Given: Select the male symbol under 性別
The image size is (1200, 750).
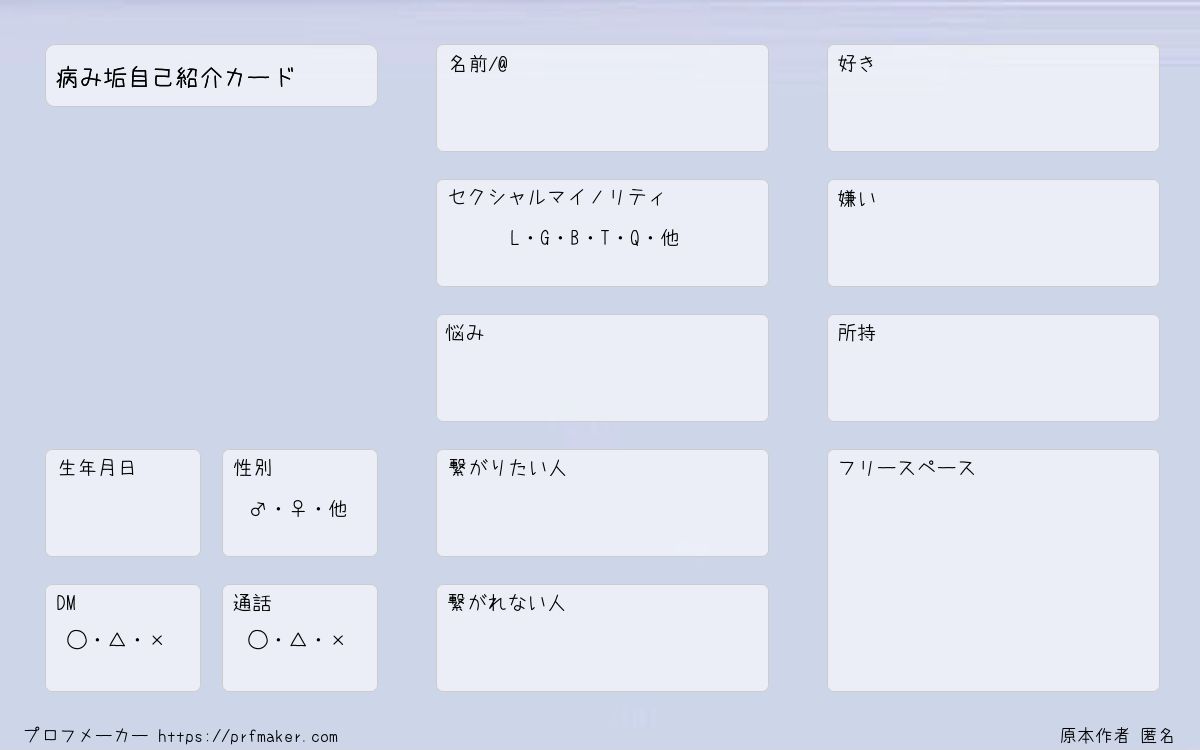Looking at the screenshot, I should click(258, 509).
